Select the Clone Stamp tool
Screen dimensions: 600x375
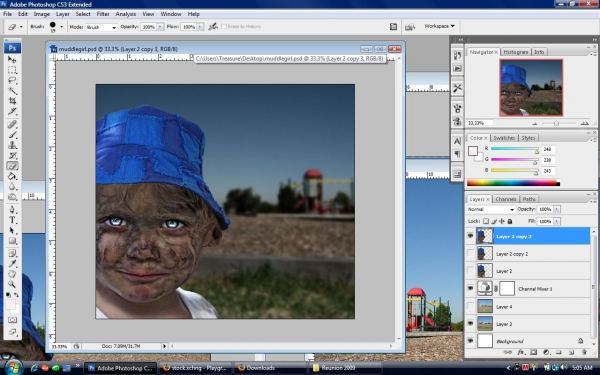[x=12, y=145]
